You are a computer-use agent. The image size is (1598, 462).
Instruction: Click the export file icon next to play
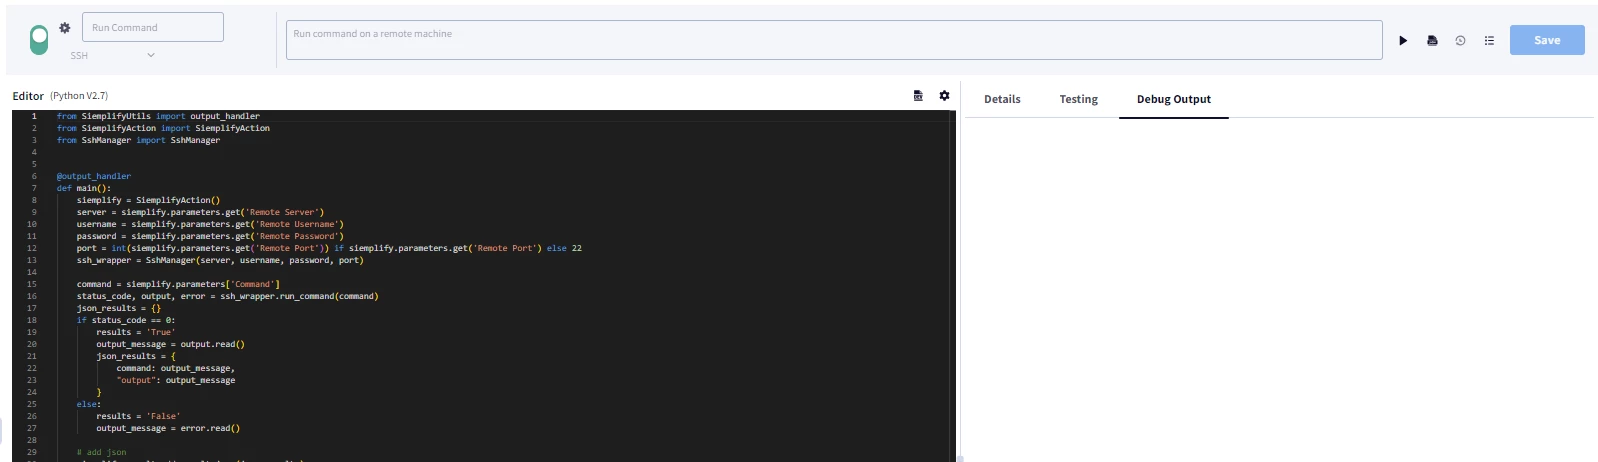pos(1432,41)
